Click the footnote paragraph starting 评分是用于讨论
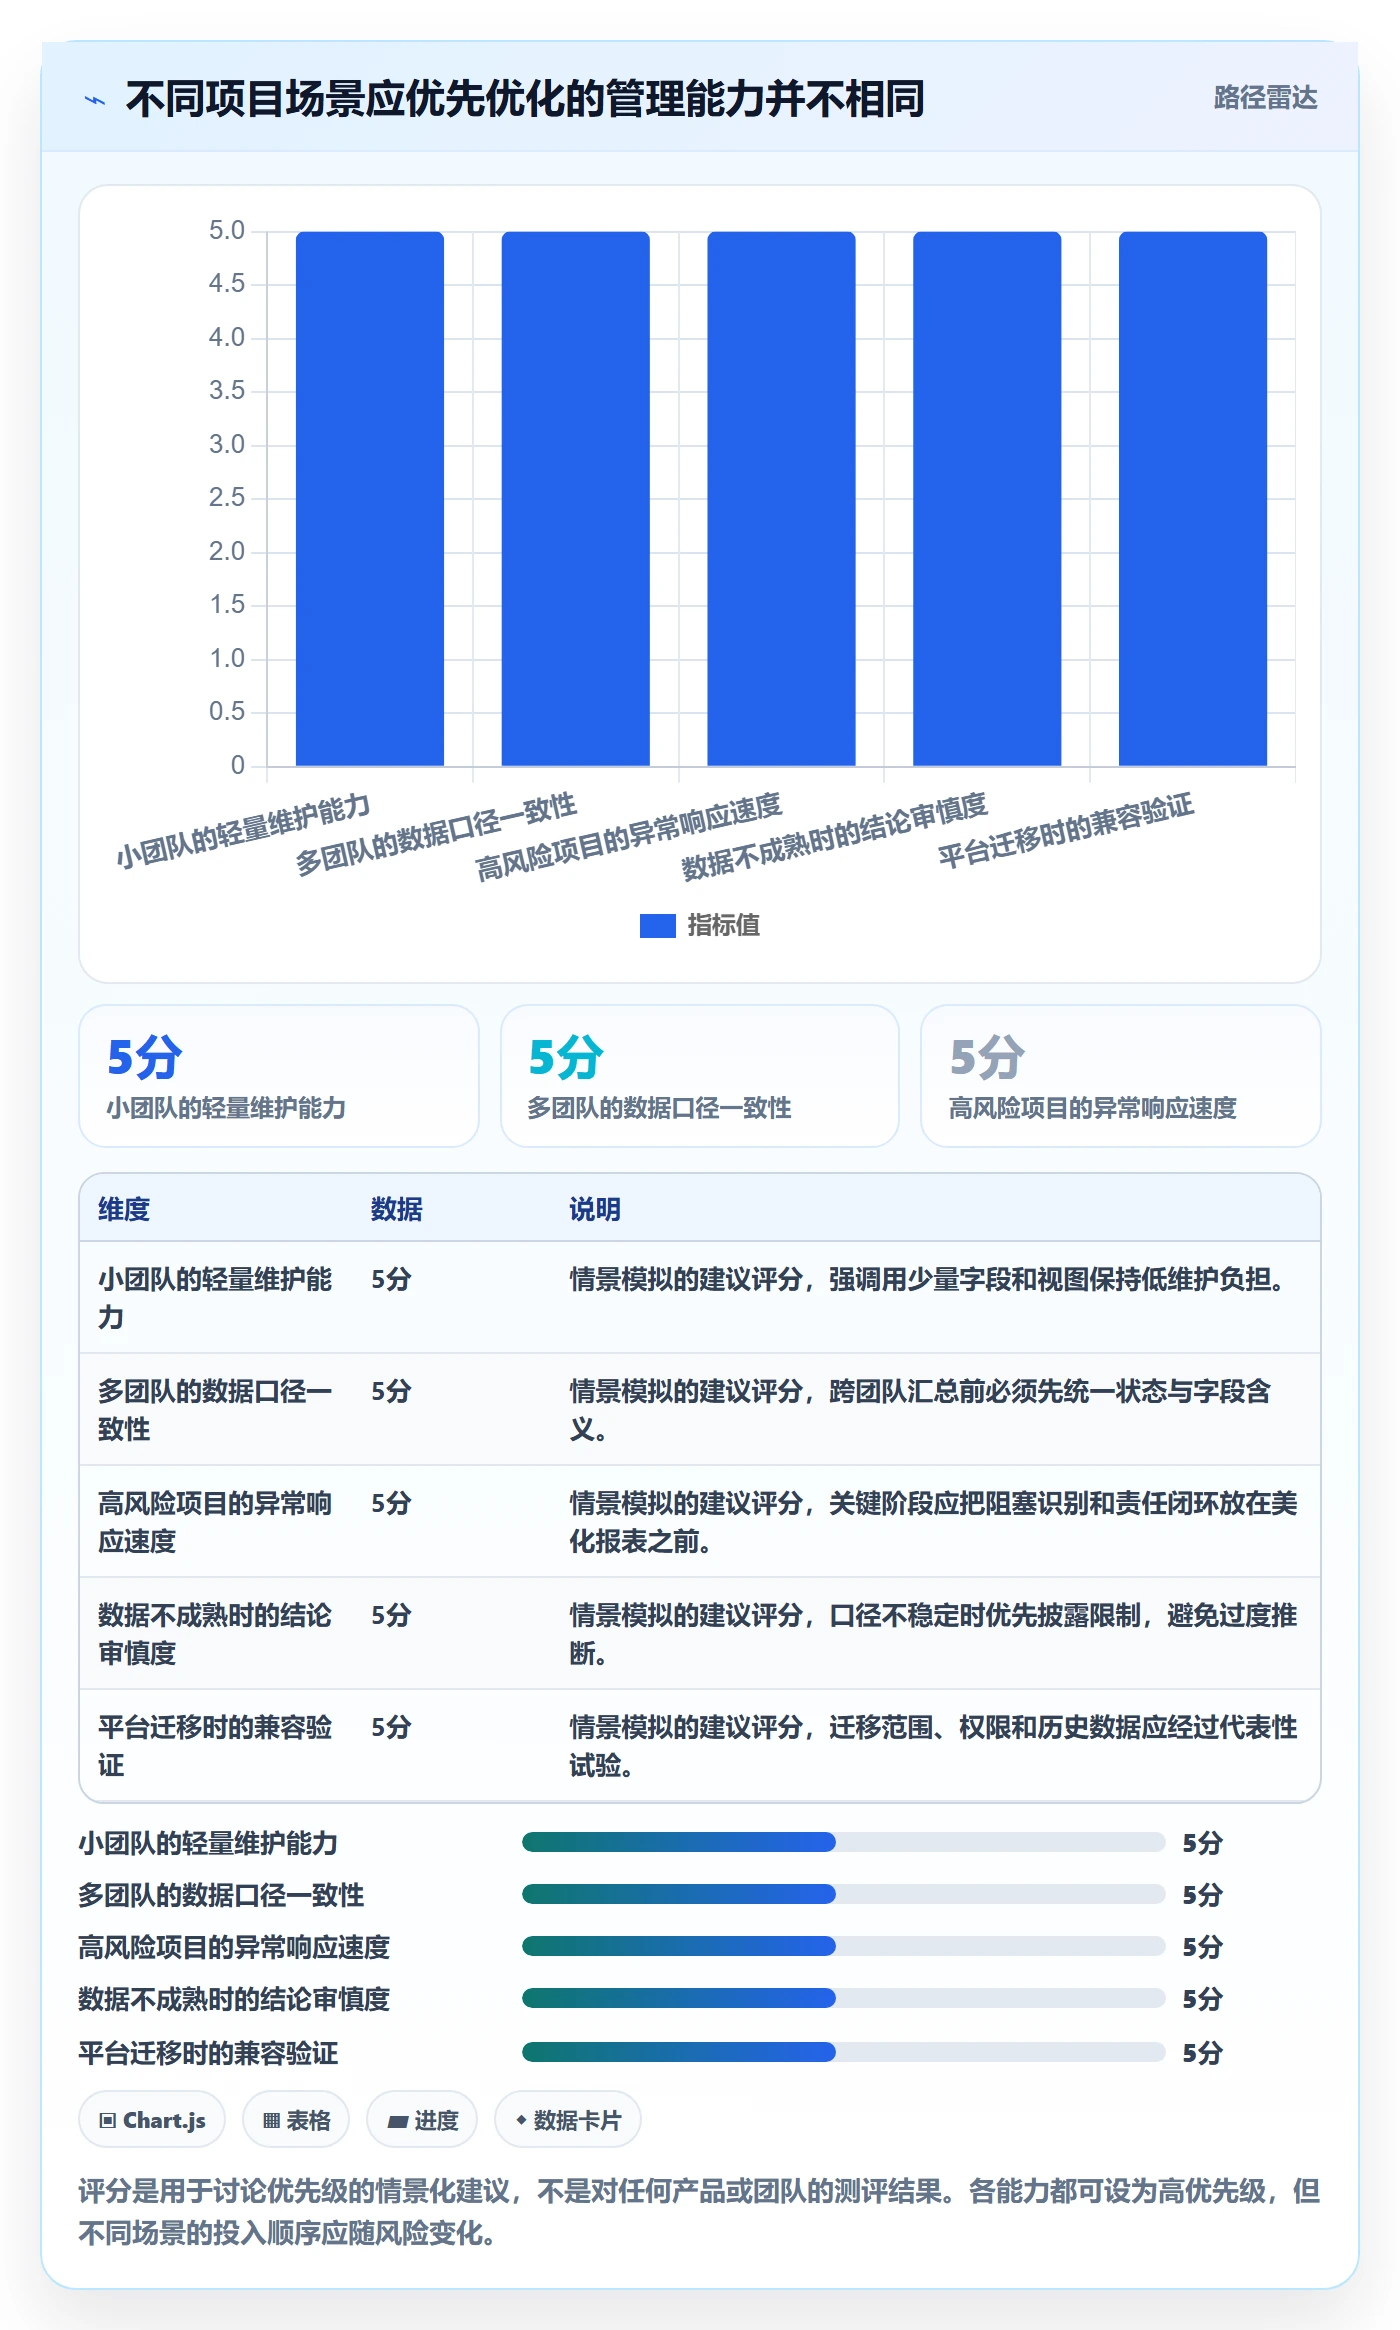This screenshot has height=2330, width=1400. click(700, 2211)
